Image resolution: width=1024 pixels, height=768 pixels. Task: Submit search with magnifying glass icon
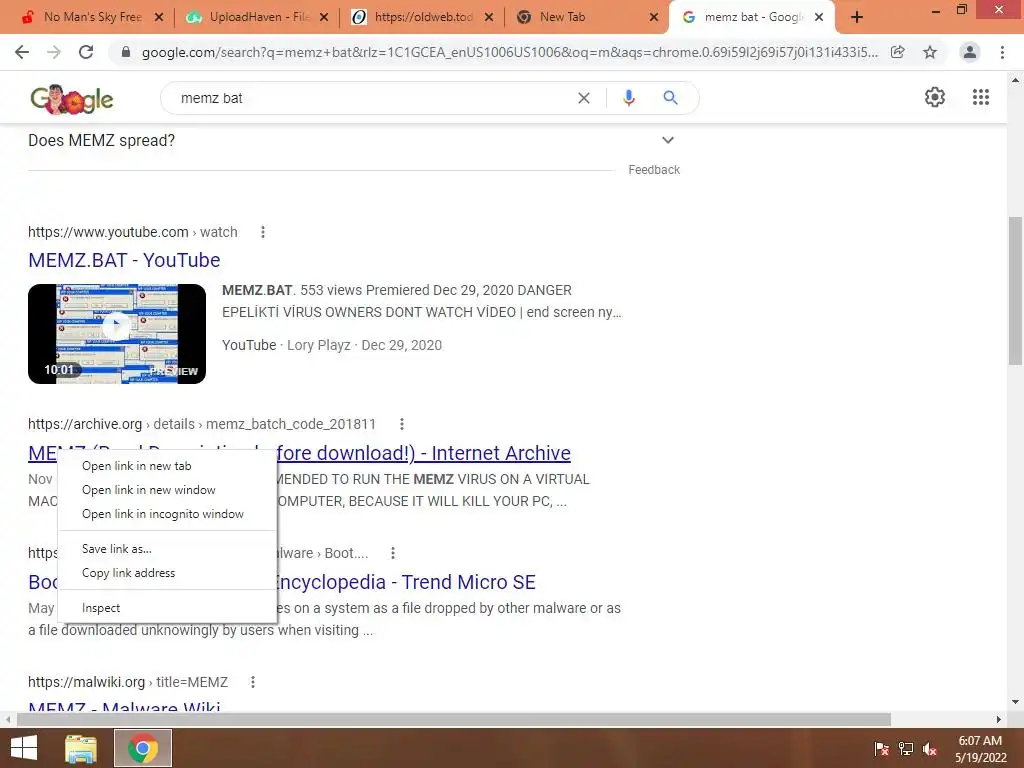670,98
